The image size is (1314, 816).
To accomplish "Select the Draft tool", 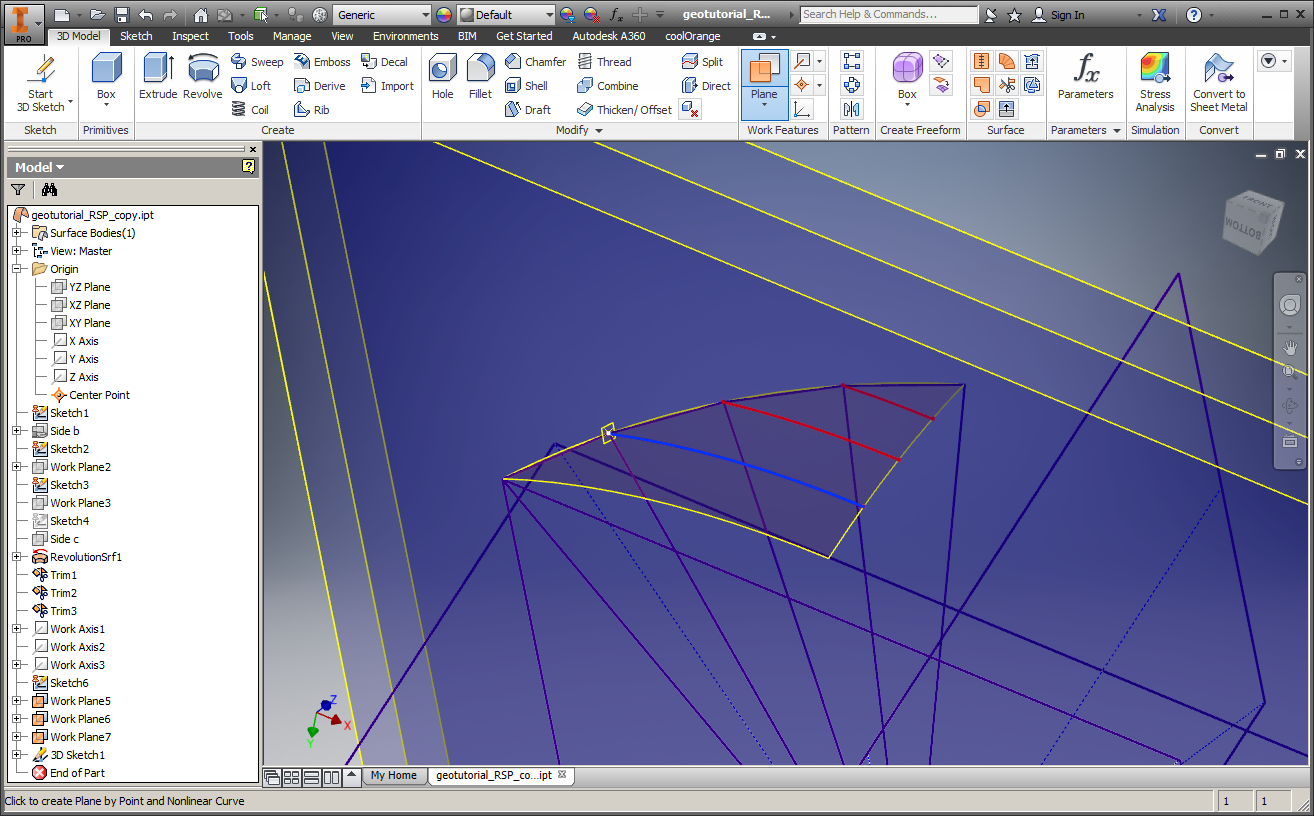I will tap(527, 109).
